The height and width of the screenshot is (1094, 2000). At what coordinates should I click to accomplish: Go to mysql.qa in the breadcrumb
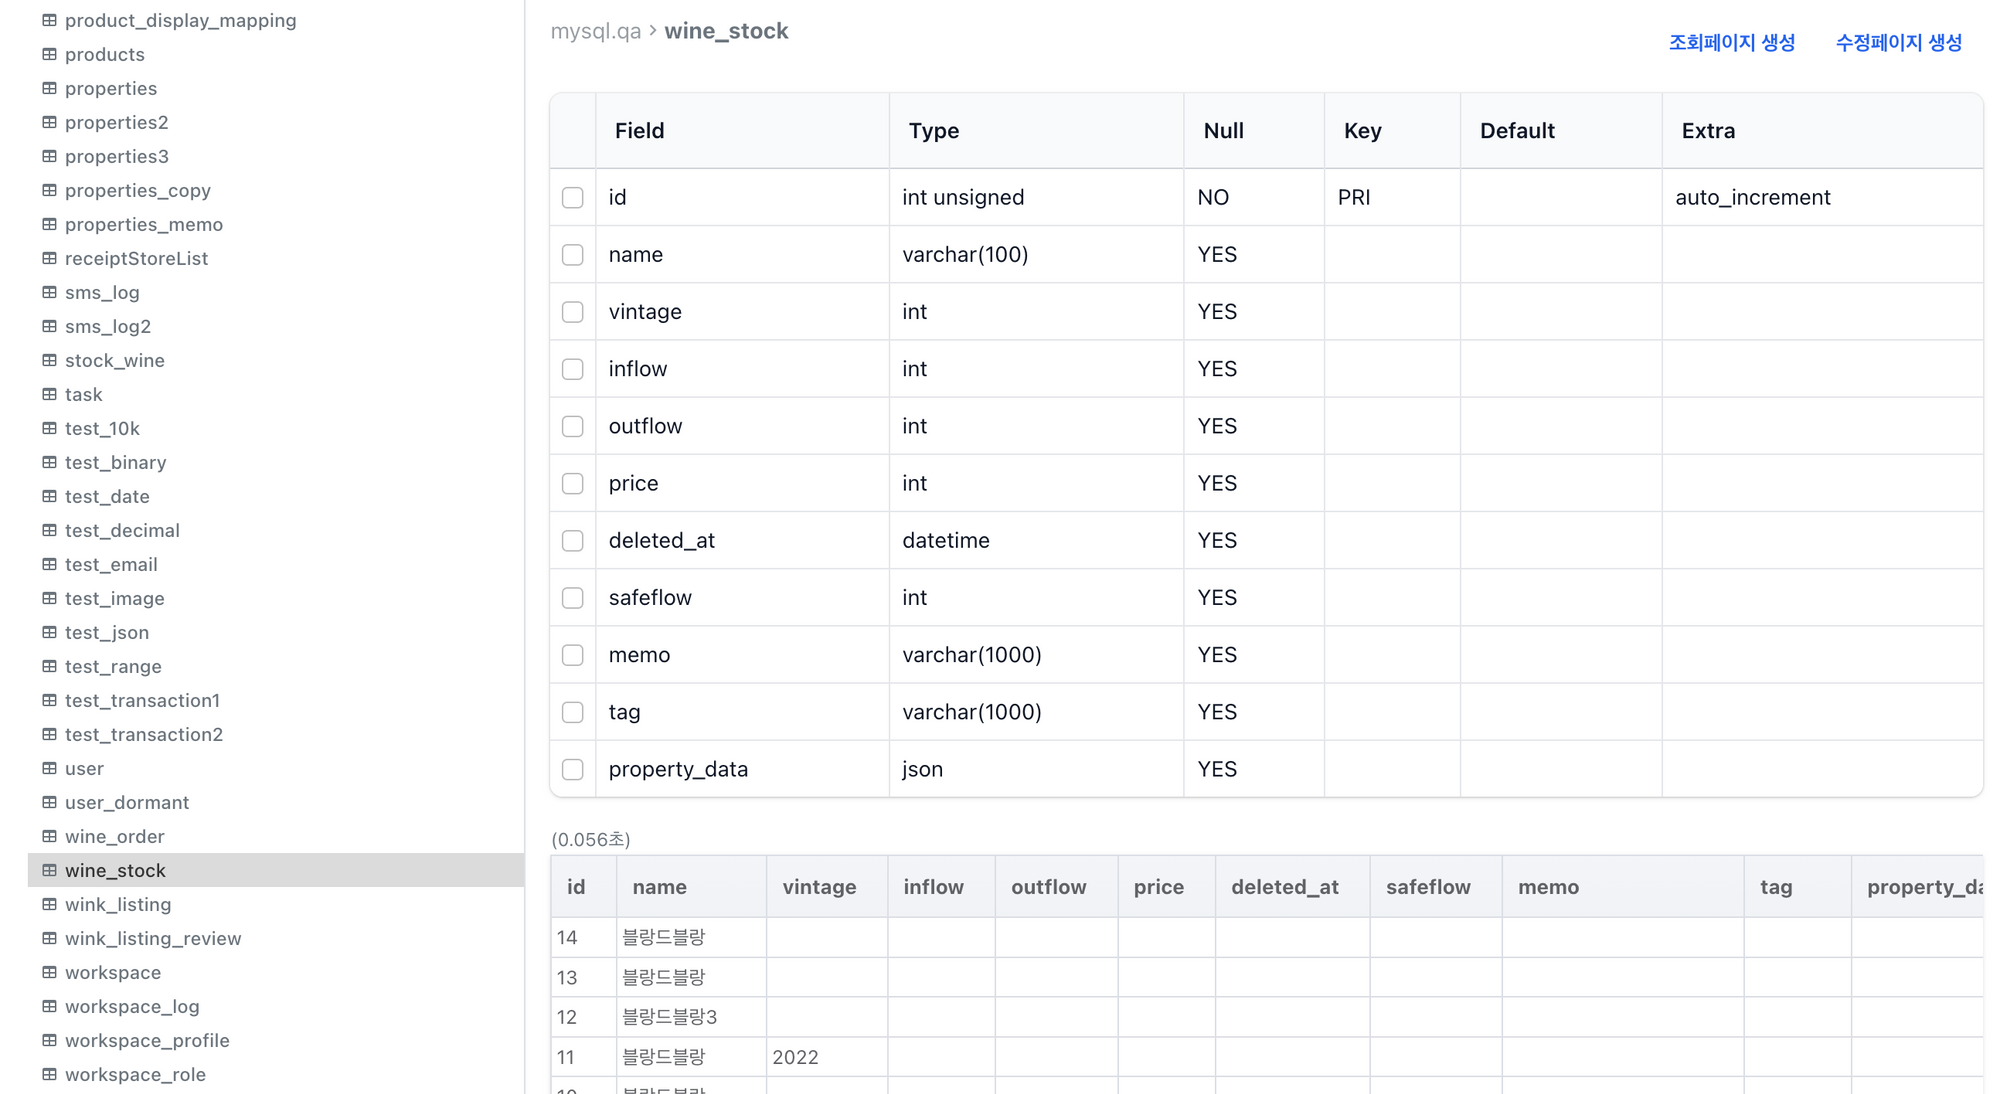[596, 31]
